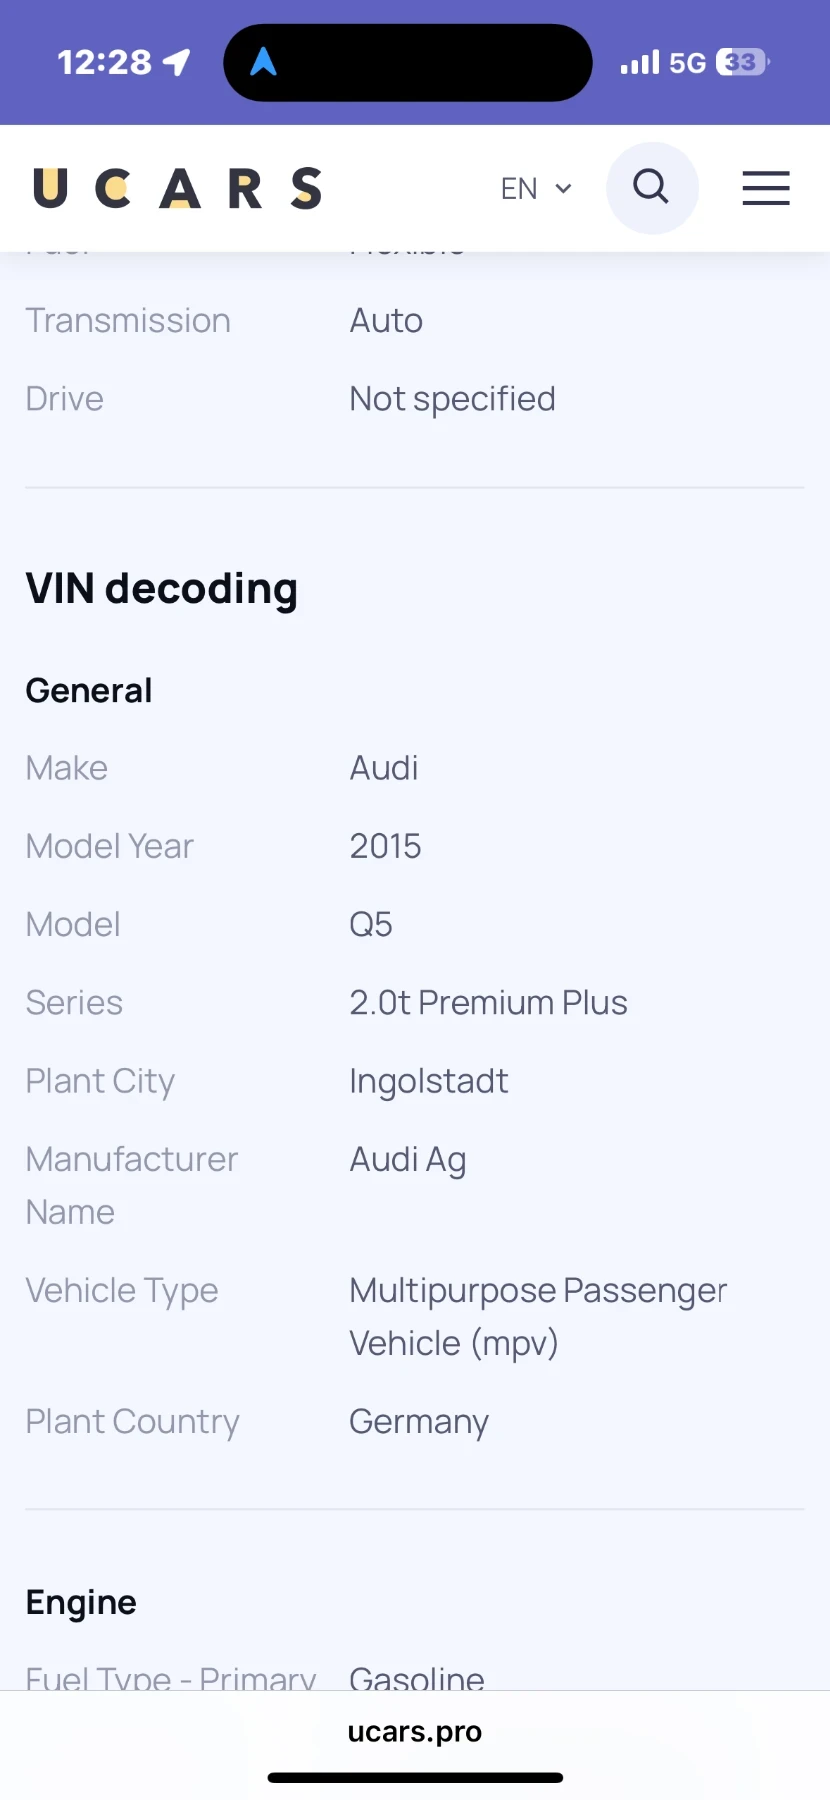830x1800 pixels.
Task: Tap the ucars.pro address bar
Action: (x=415, y=1731)
